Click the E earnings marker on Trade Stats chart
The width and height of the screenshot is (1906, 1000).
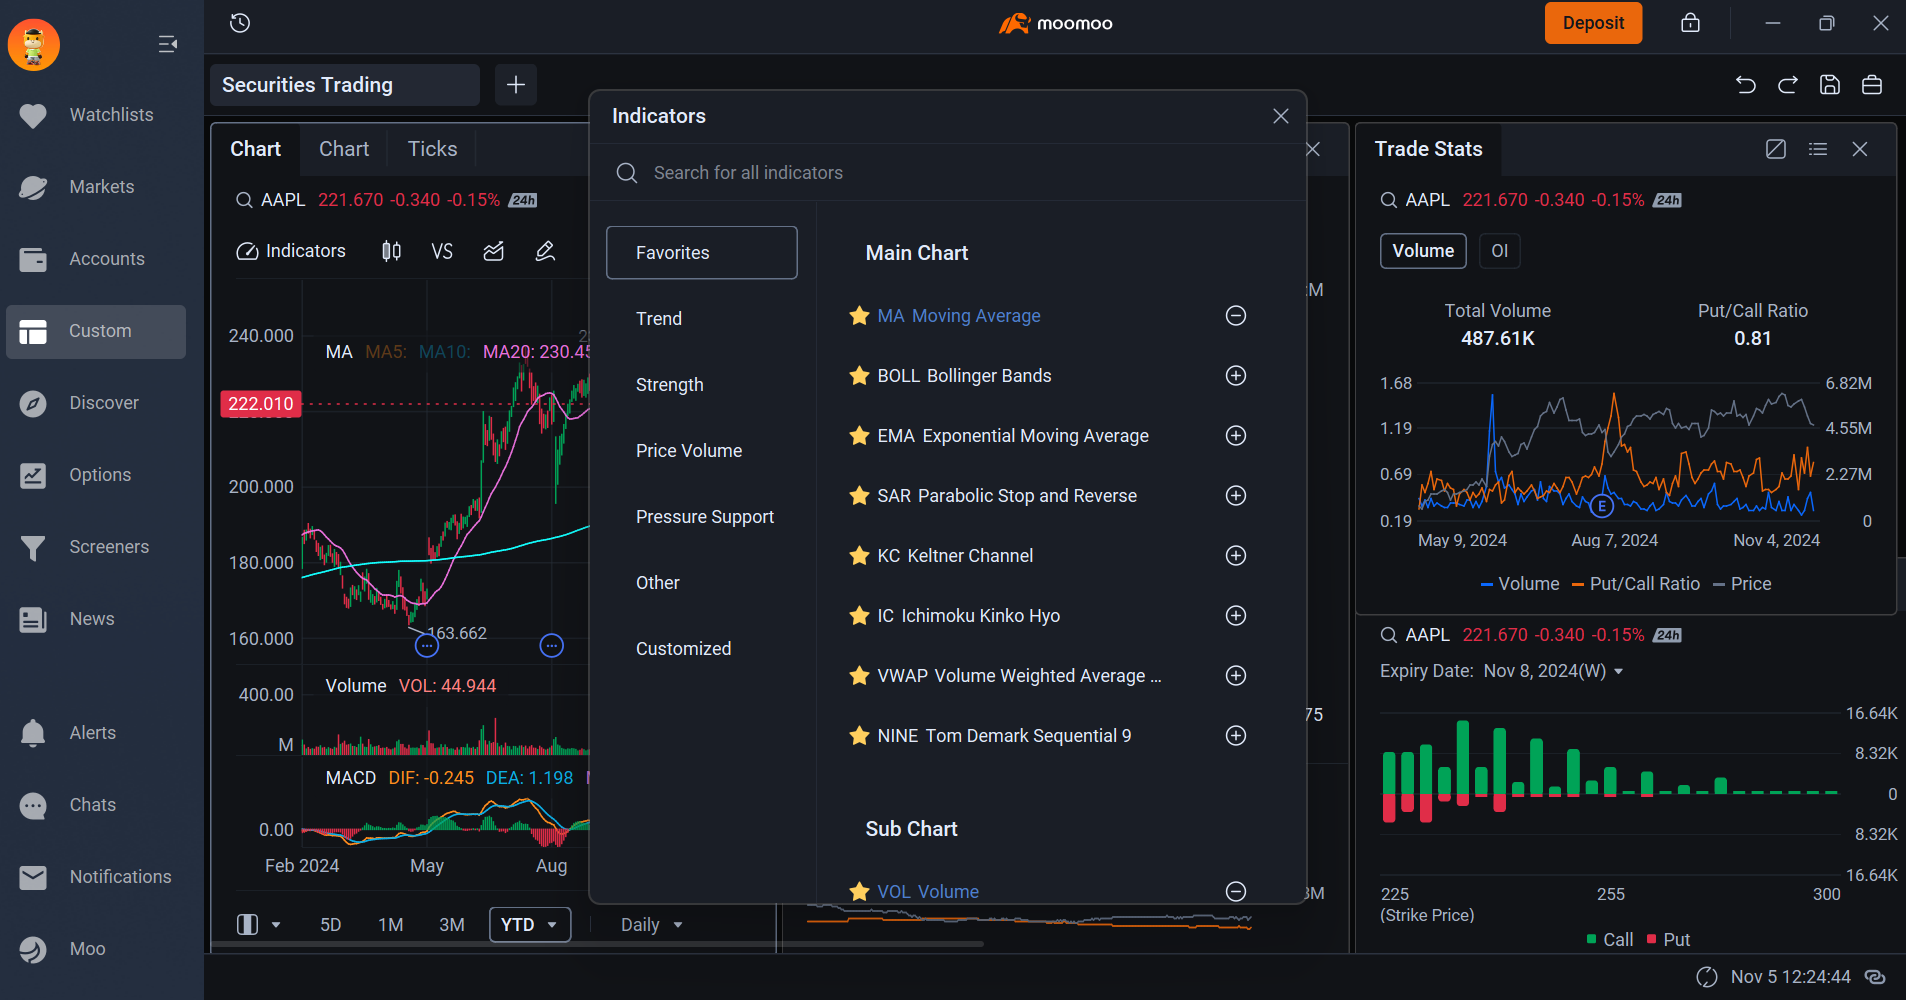[x=1602, y=506]
